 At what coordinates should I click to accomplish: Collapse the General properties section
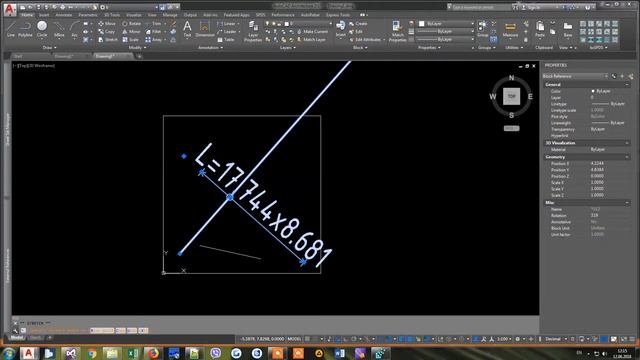[627, 84]
